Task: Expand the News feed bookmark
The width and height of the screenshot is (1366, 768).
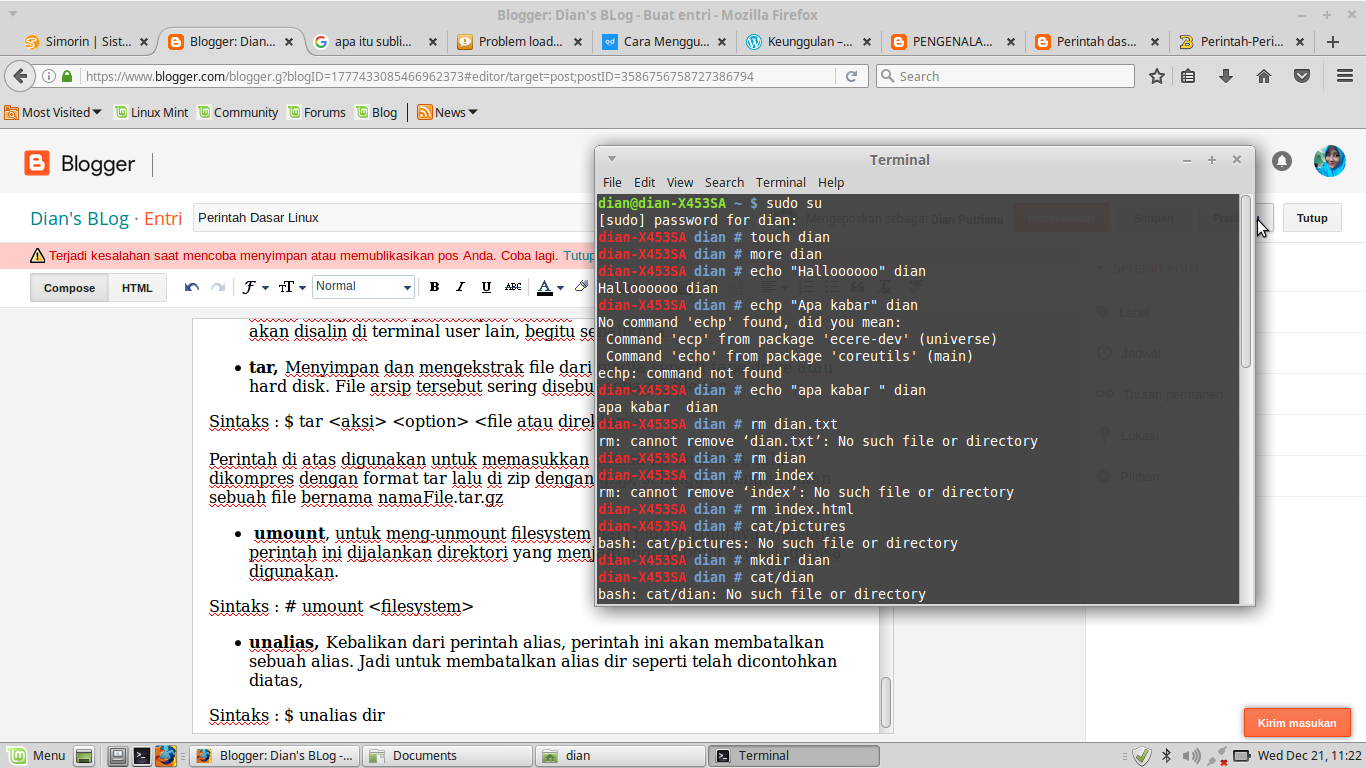Action: click(x=447, y=112)
